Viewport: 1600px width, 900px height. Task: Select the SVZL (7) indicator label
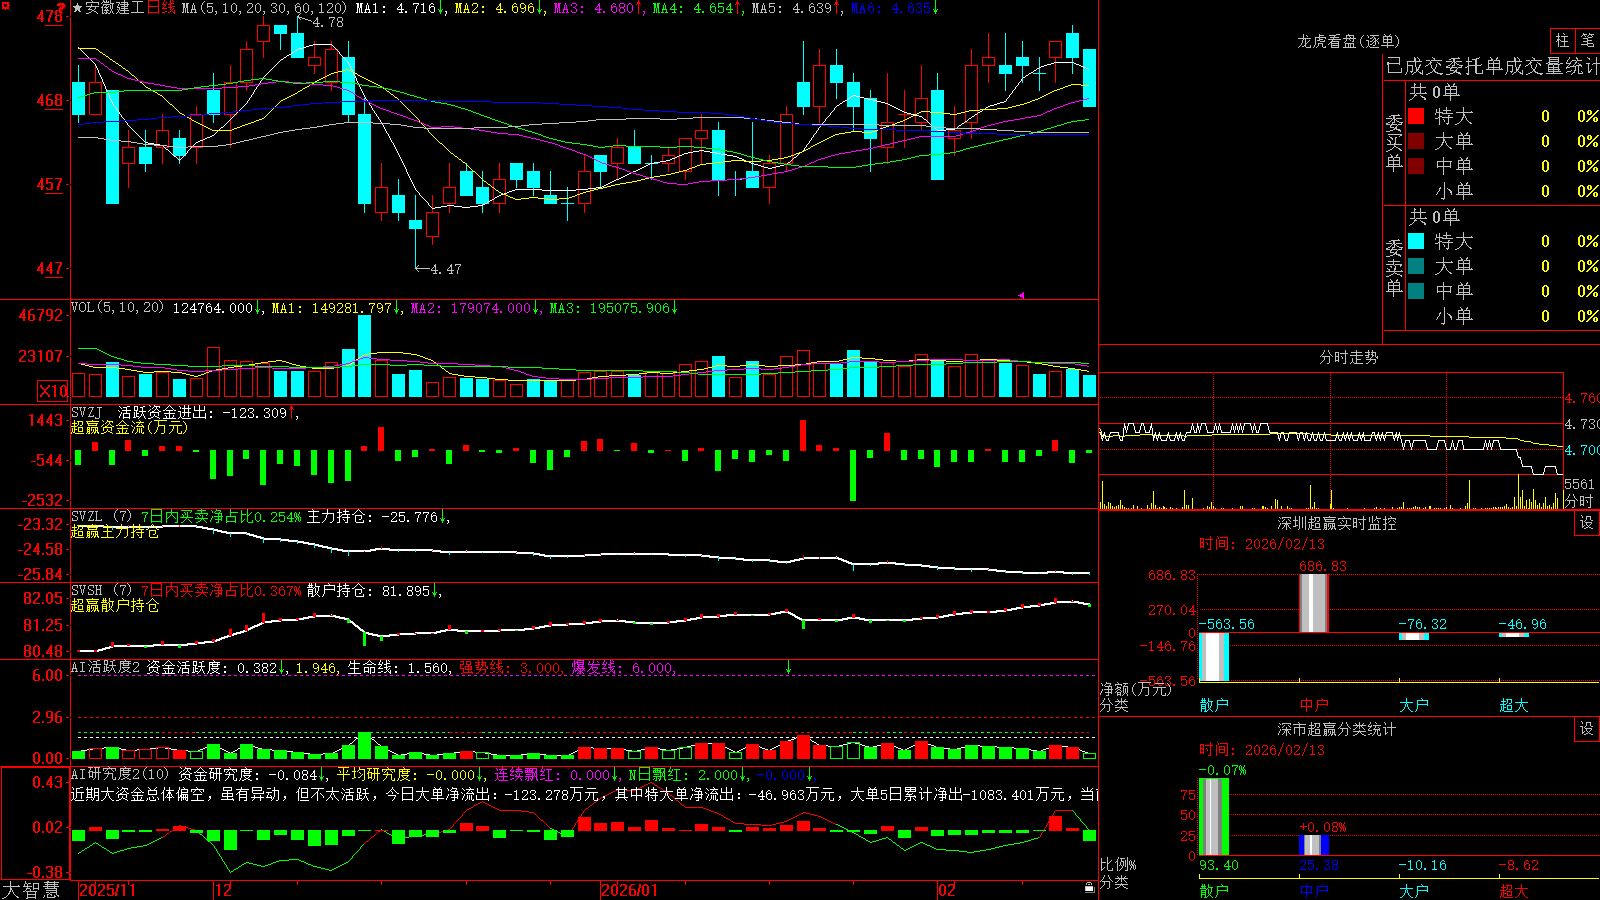click(x=101, y=517)
